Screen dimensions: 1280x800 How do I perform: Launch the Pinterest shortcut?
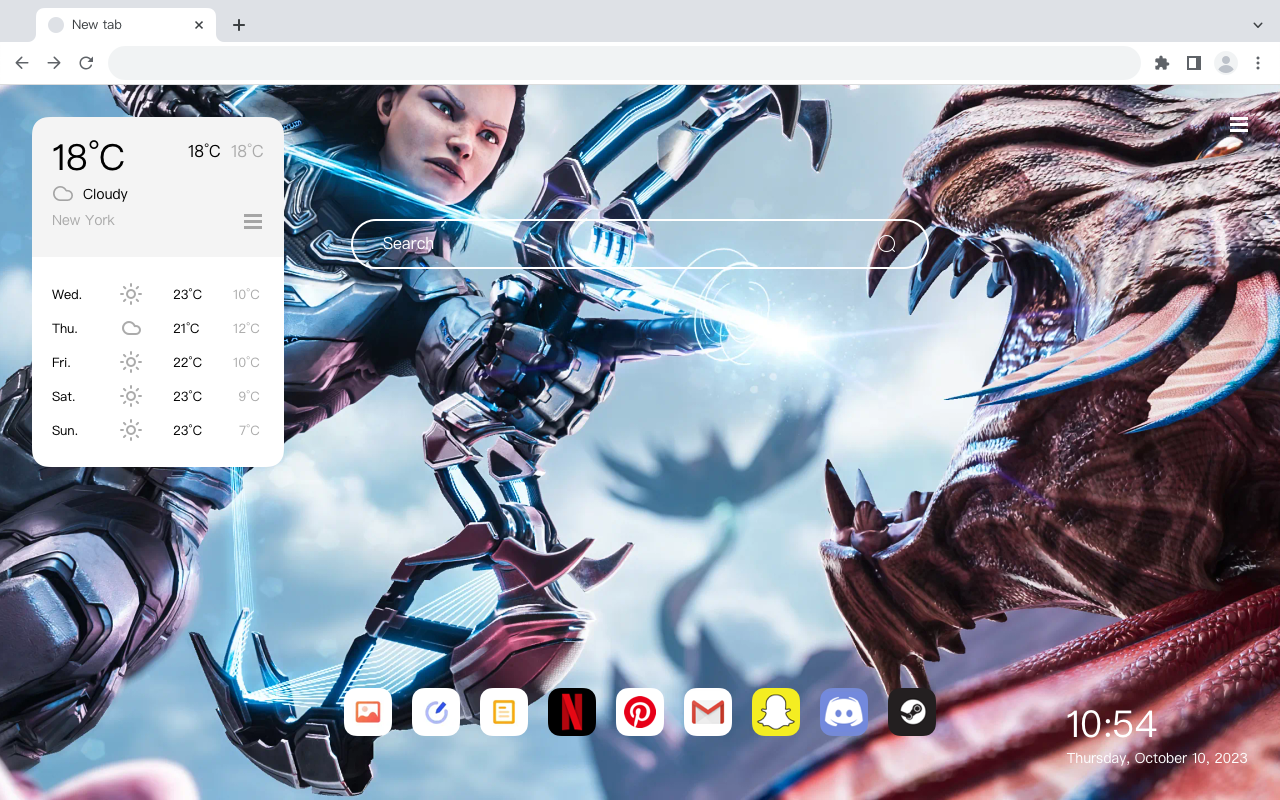[x=640, y=712]
